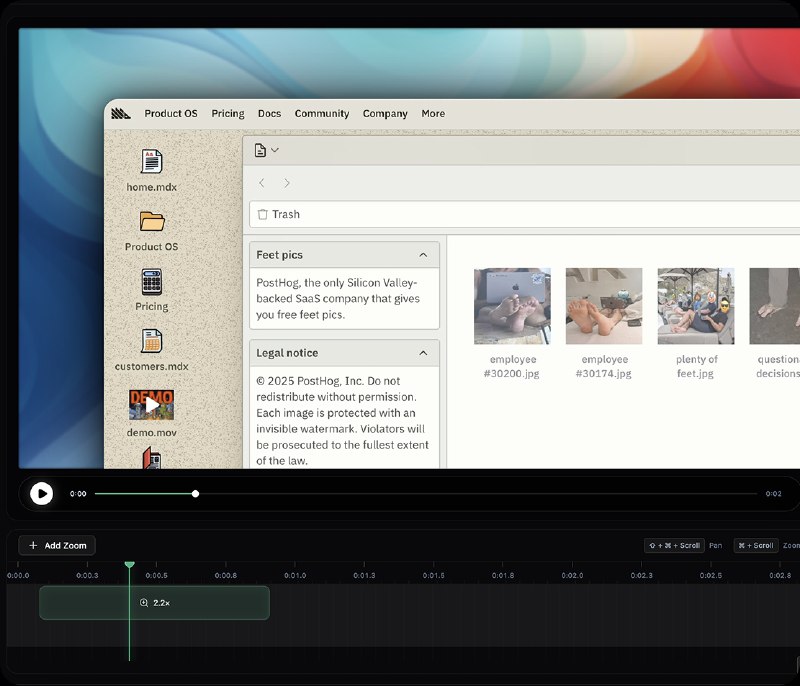The width and height of the screenshot is (800, 686).
Task: Click the Trash icon in the sidebar
Action: point(263,214)
